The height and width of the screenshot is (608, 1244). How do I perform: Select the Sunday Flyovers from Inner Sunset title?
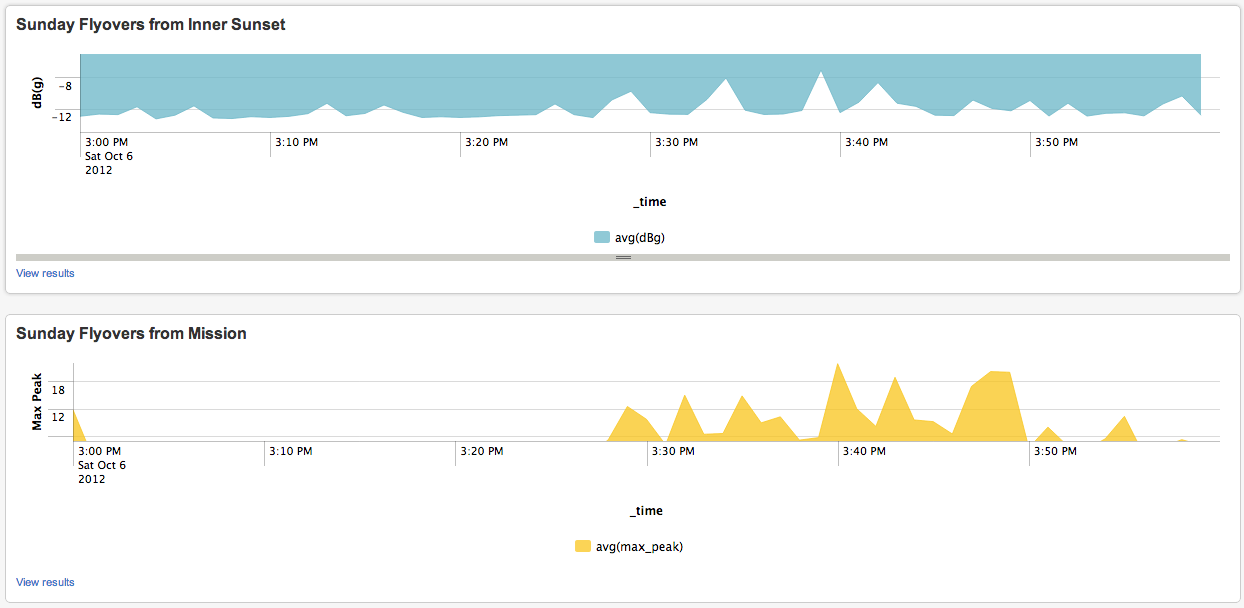(x=151, y=25)
